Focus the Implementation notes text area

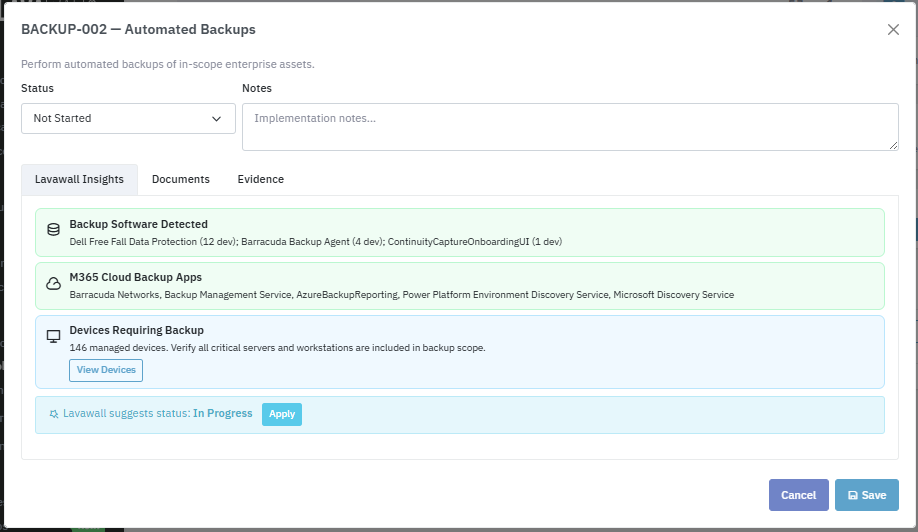[x=569, y=127]
